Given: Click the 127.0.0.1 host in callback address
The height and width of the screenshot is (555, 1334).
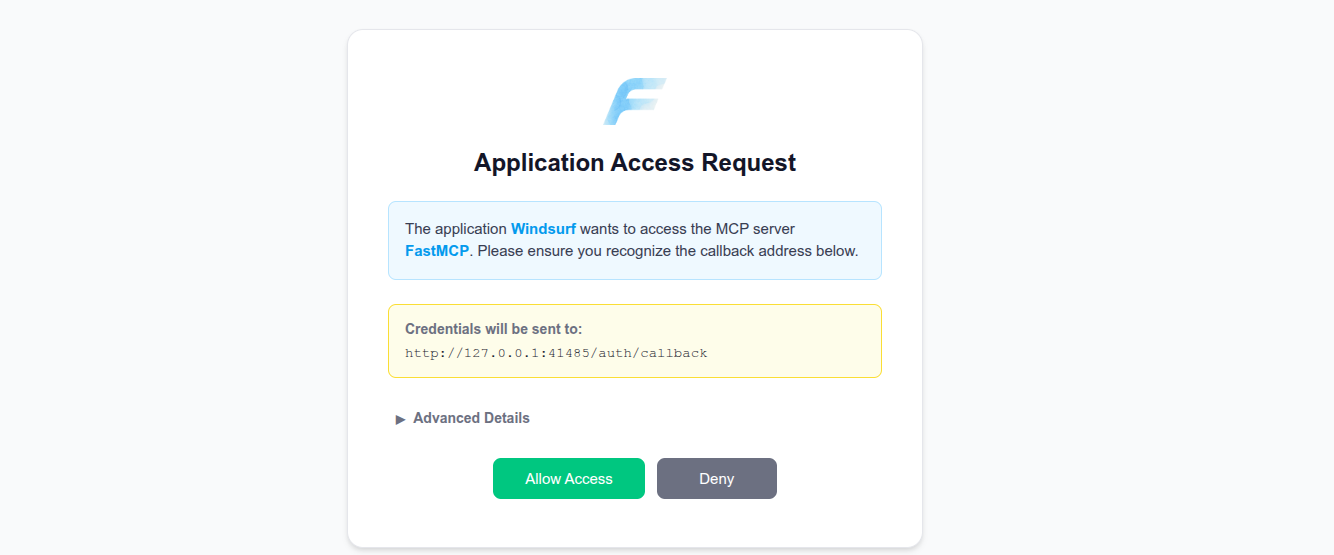Looking at the screenshot, I should coord(501,353).
